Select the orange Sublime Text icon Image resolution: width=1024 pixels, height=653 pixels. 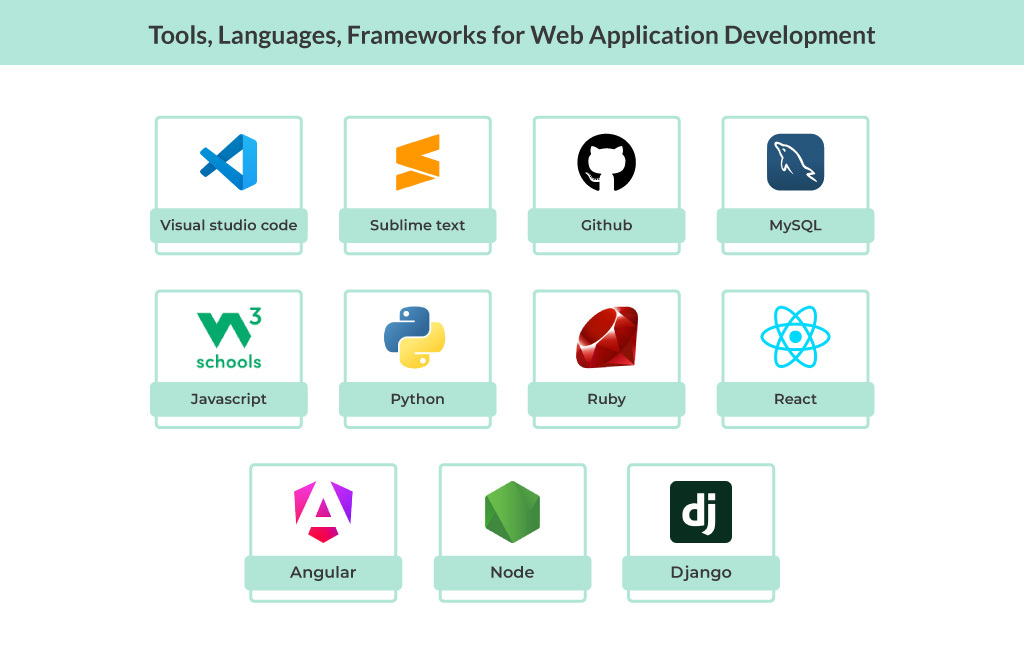(x=417, y=162)
